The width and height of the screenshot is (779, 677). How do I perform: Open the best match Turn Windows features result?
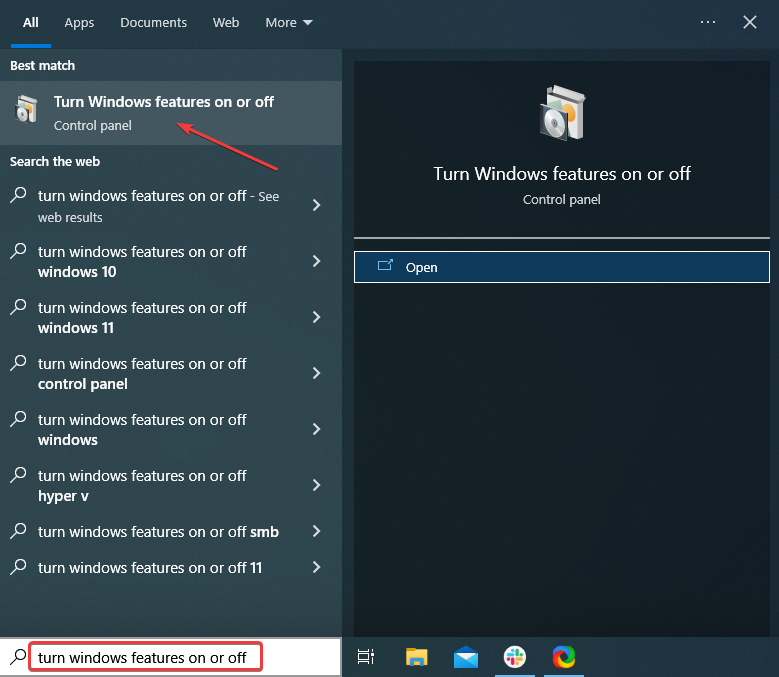171,113
